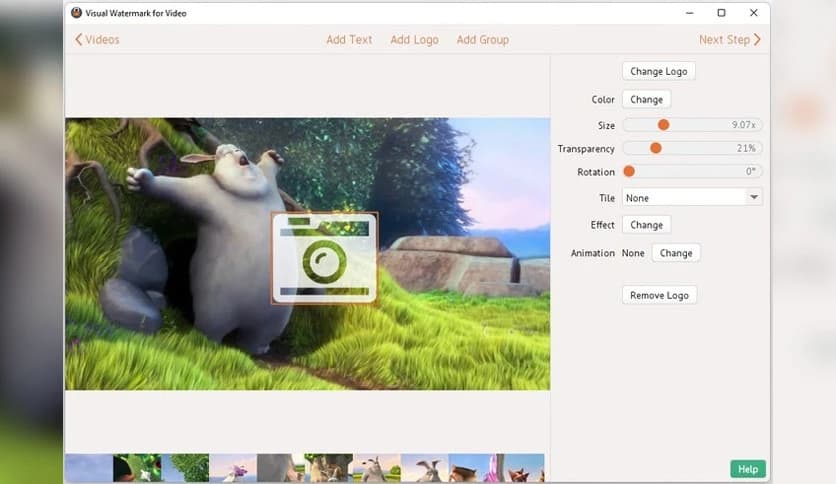Minimize the Visual Watermark window
Screen dimensions: 836x484
pos(689,13)
